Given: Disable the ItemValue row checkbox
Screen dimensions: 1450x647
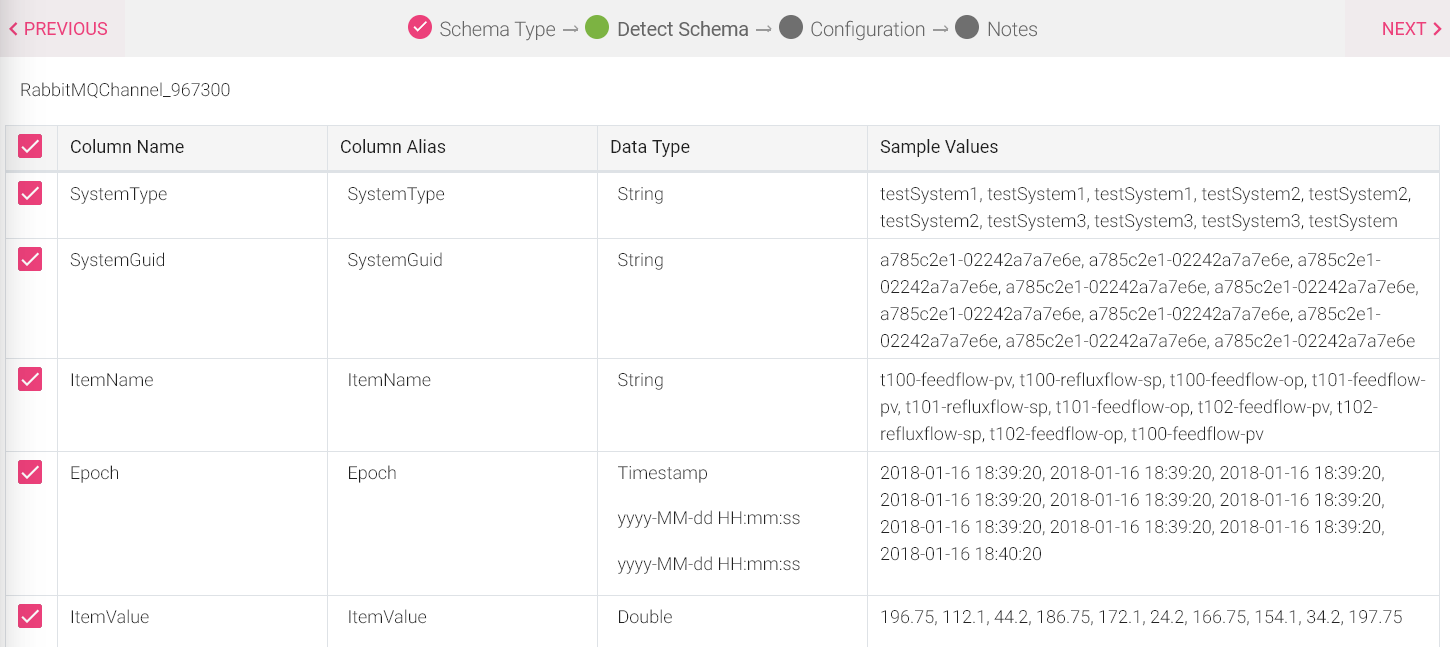Looking at the screenshot, I should click(31, 616).
